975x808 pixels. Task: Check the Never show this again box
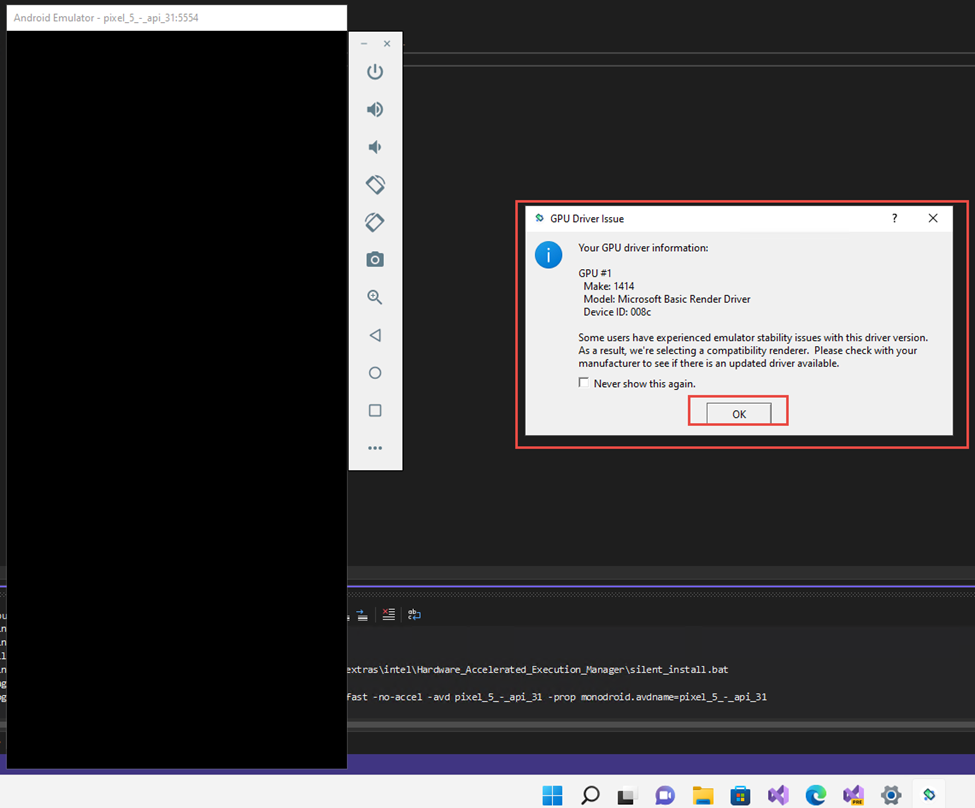point(583,382)
